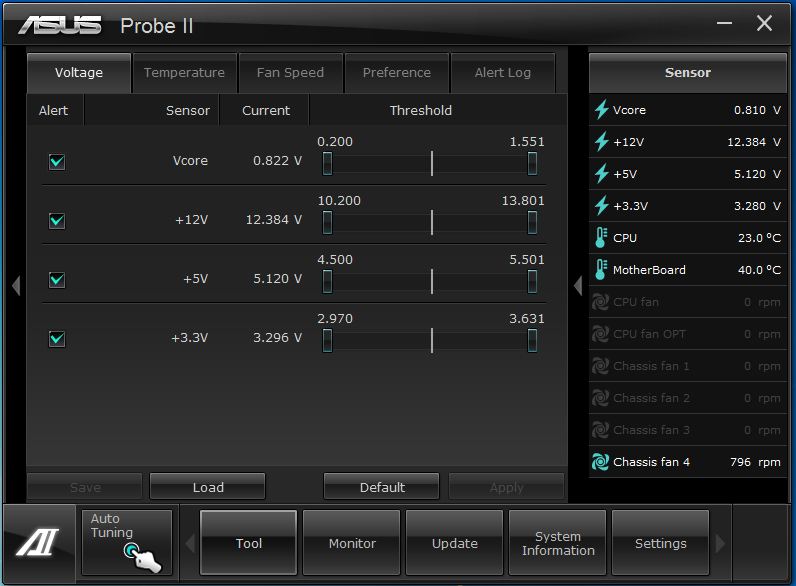Click +12V lower threshold slider handle

[327, 222]
